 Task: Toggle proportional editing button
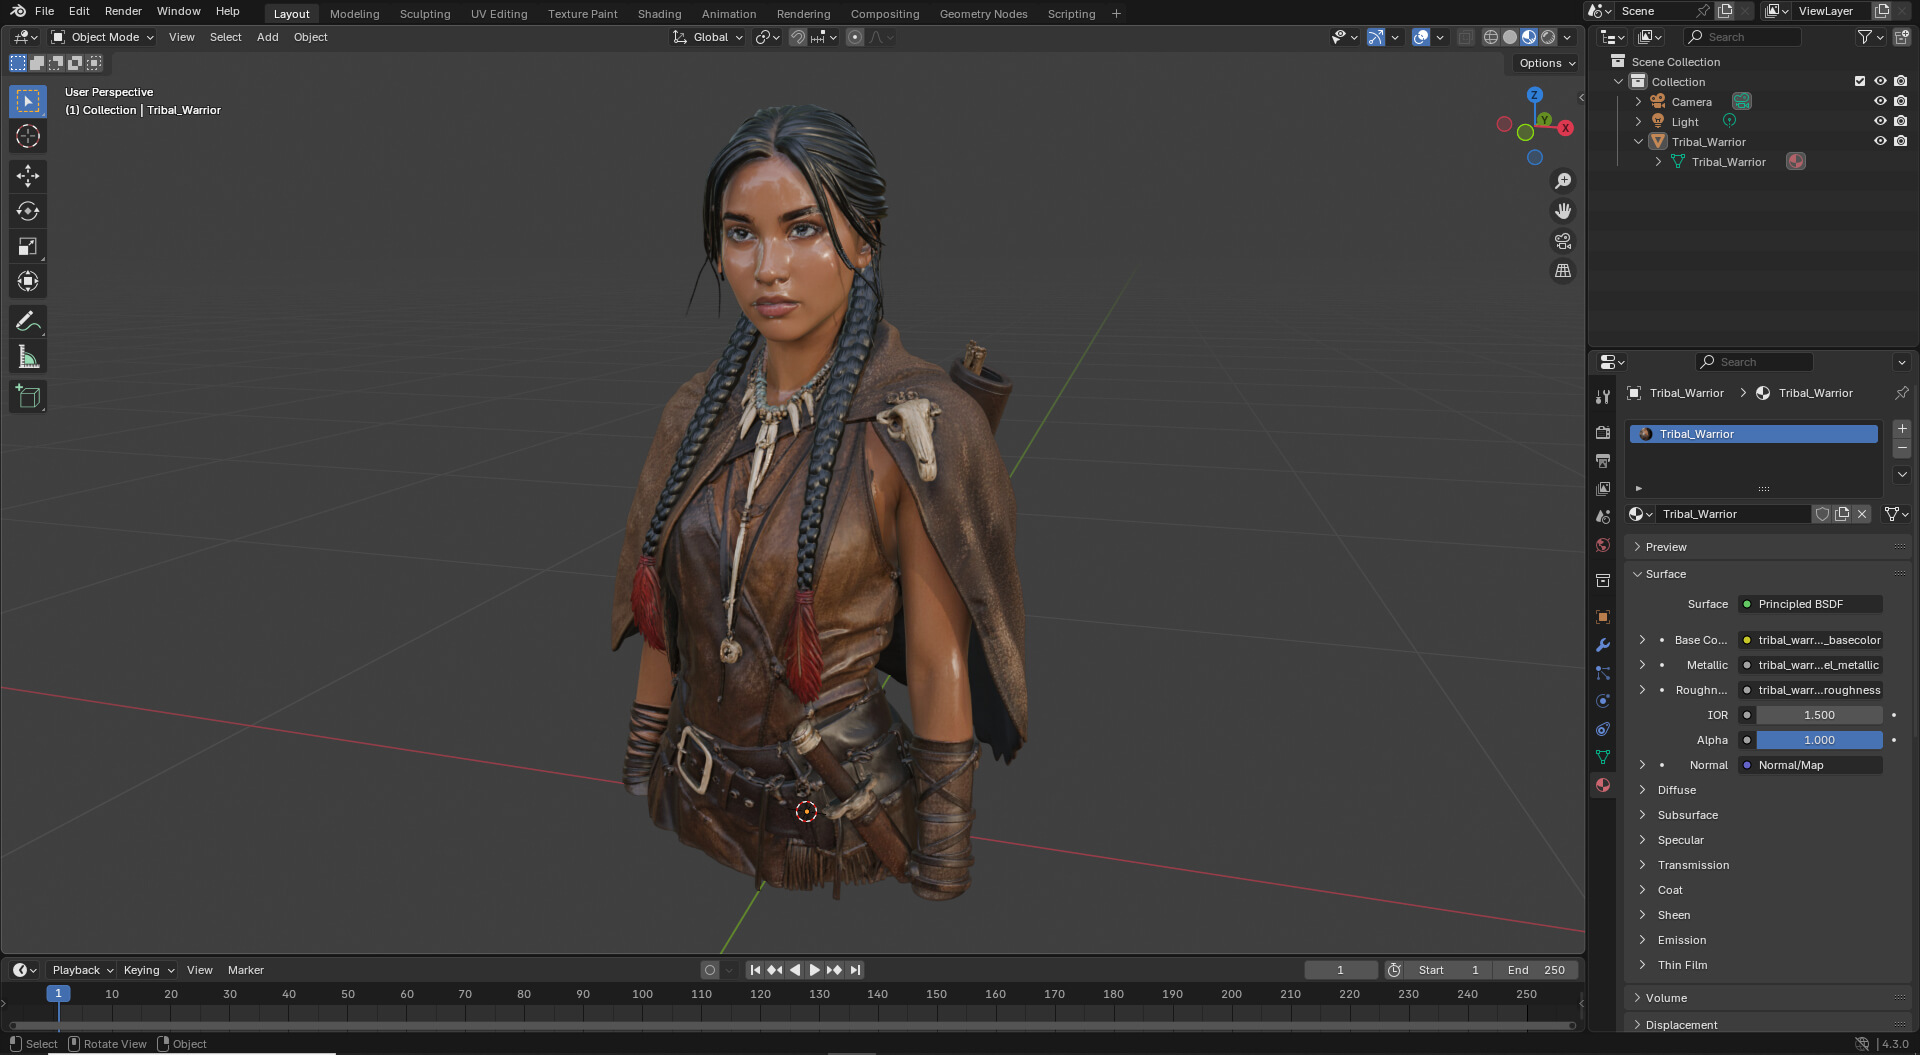[x=854, y=37]
